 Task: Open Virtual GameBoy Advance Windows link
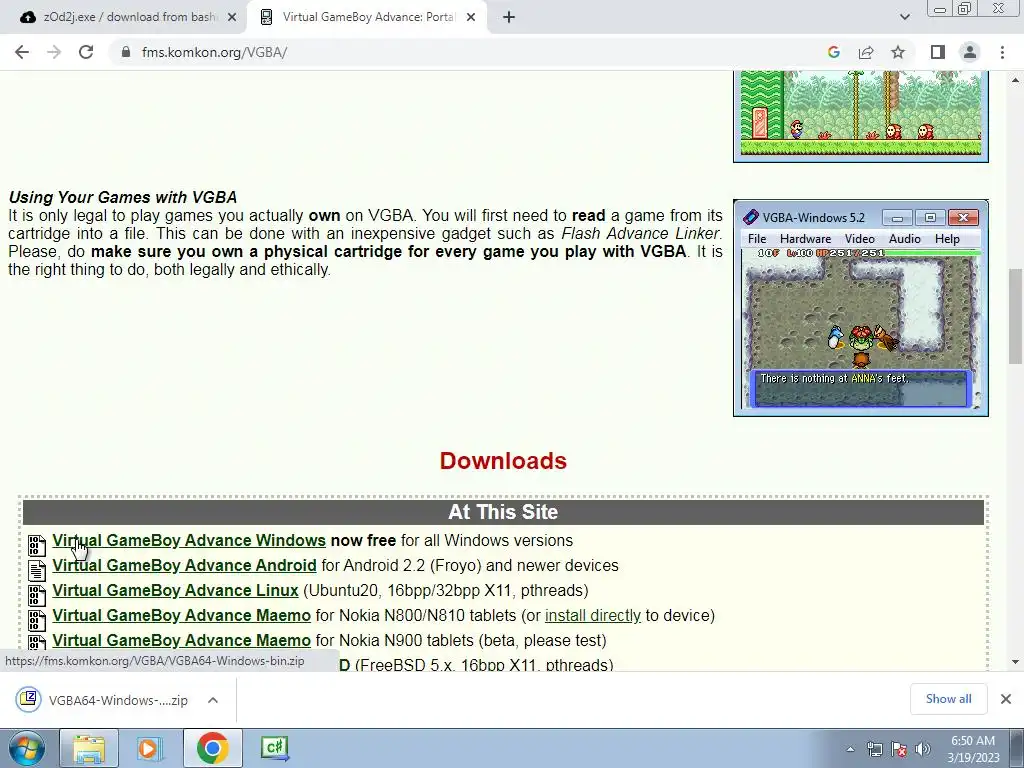(189, 541)
